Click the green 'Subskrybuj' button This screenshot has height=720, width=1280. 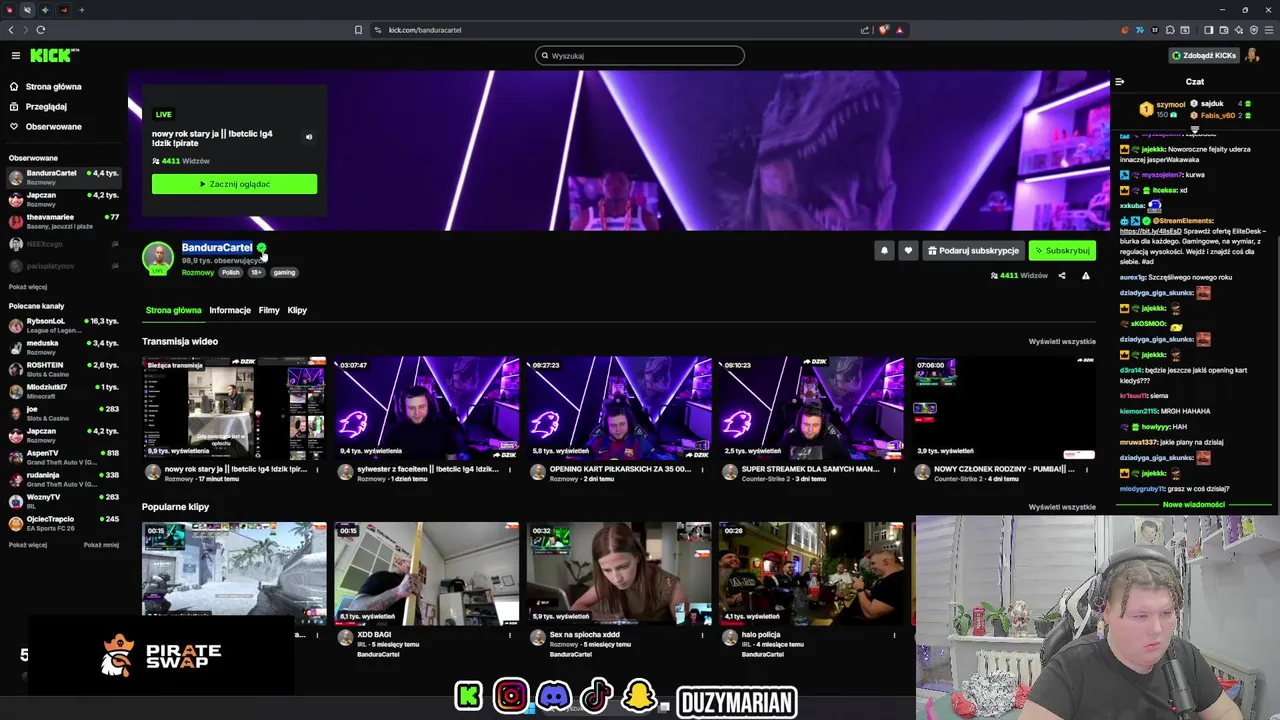[1062, 251]
